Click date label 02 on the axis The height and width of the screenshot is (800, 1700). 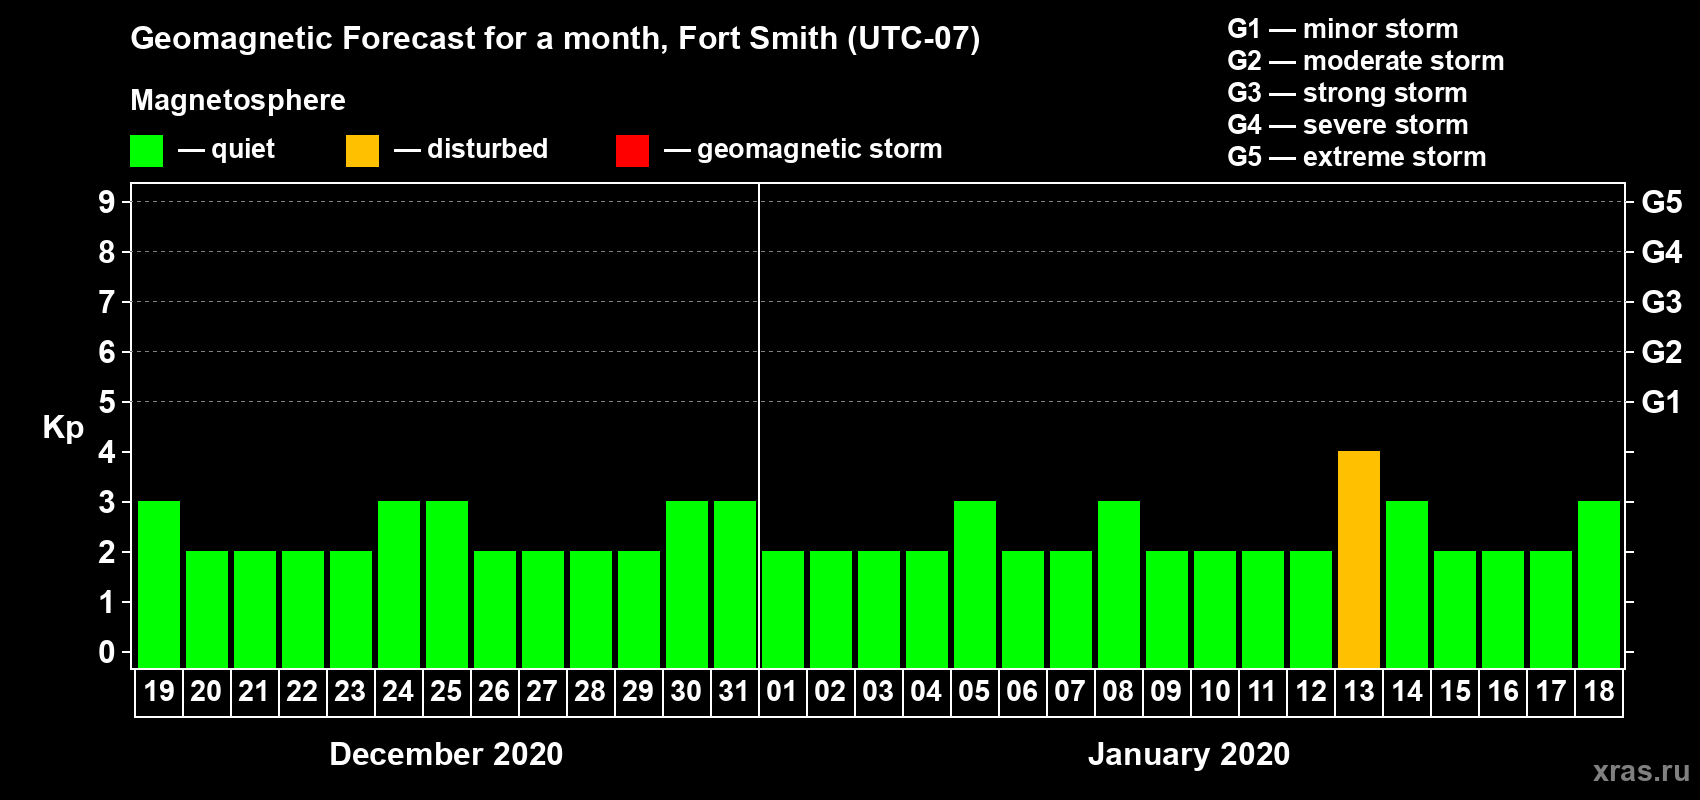830,691
